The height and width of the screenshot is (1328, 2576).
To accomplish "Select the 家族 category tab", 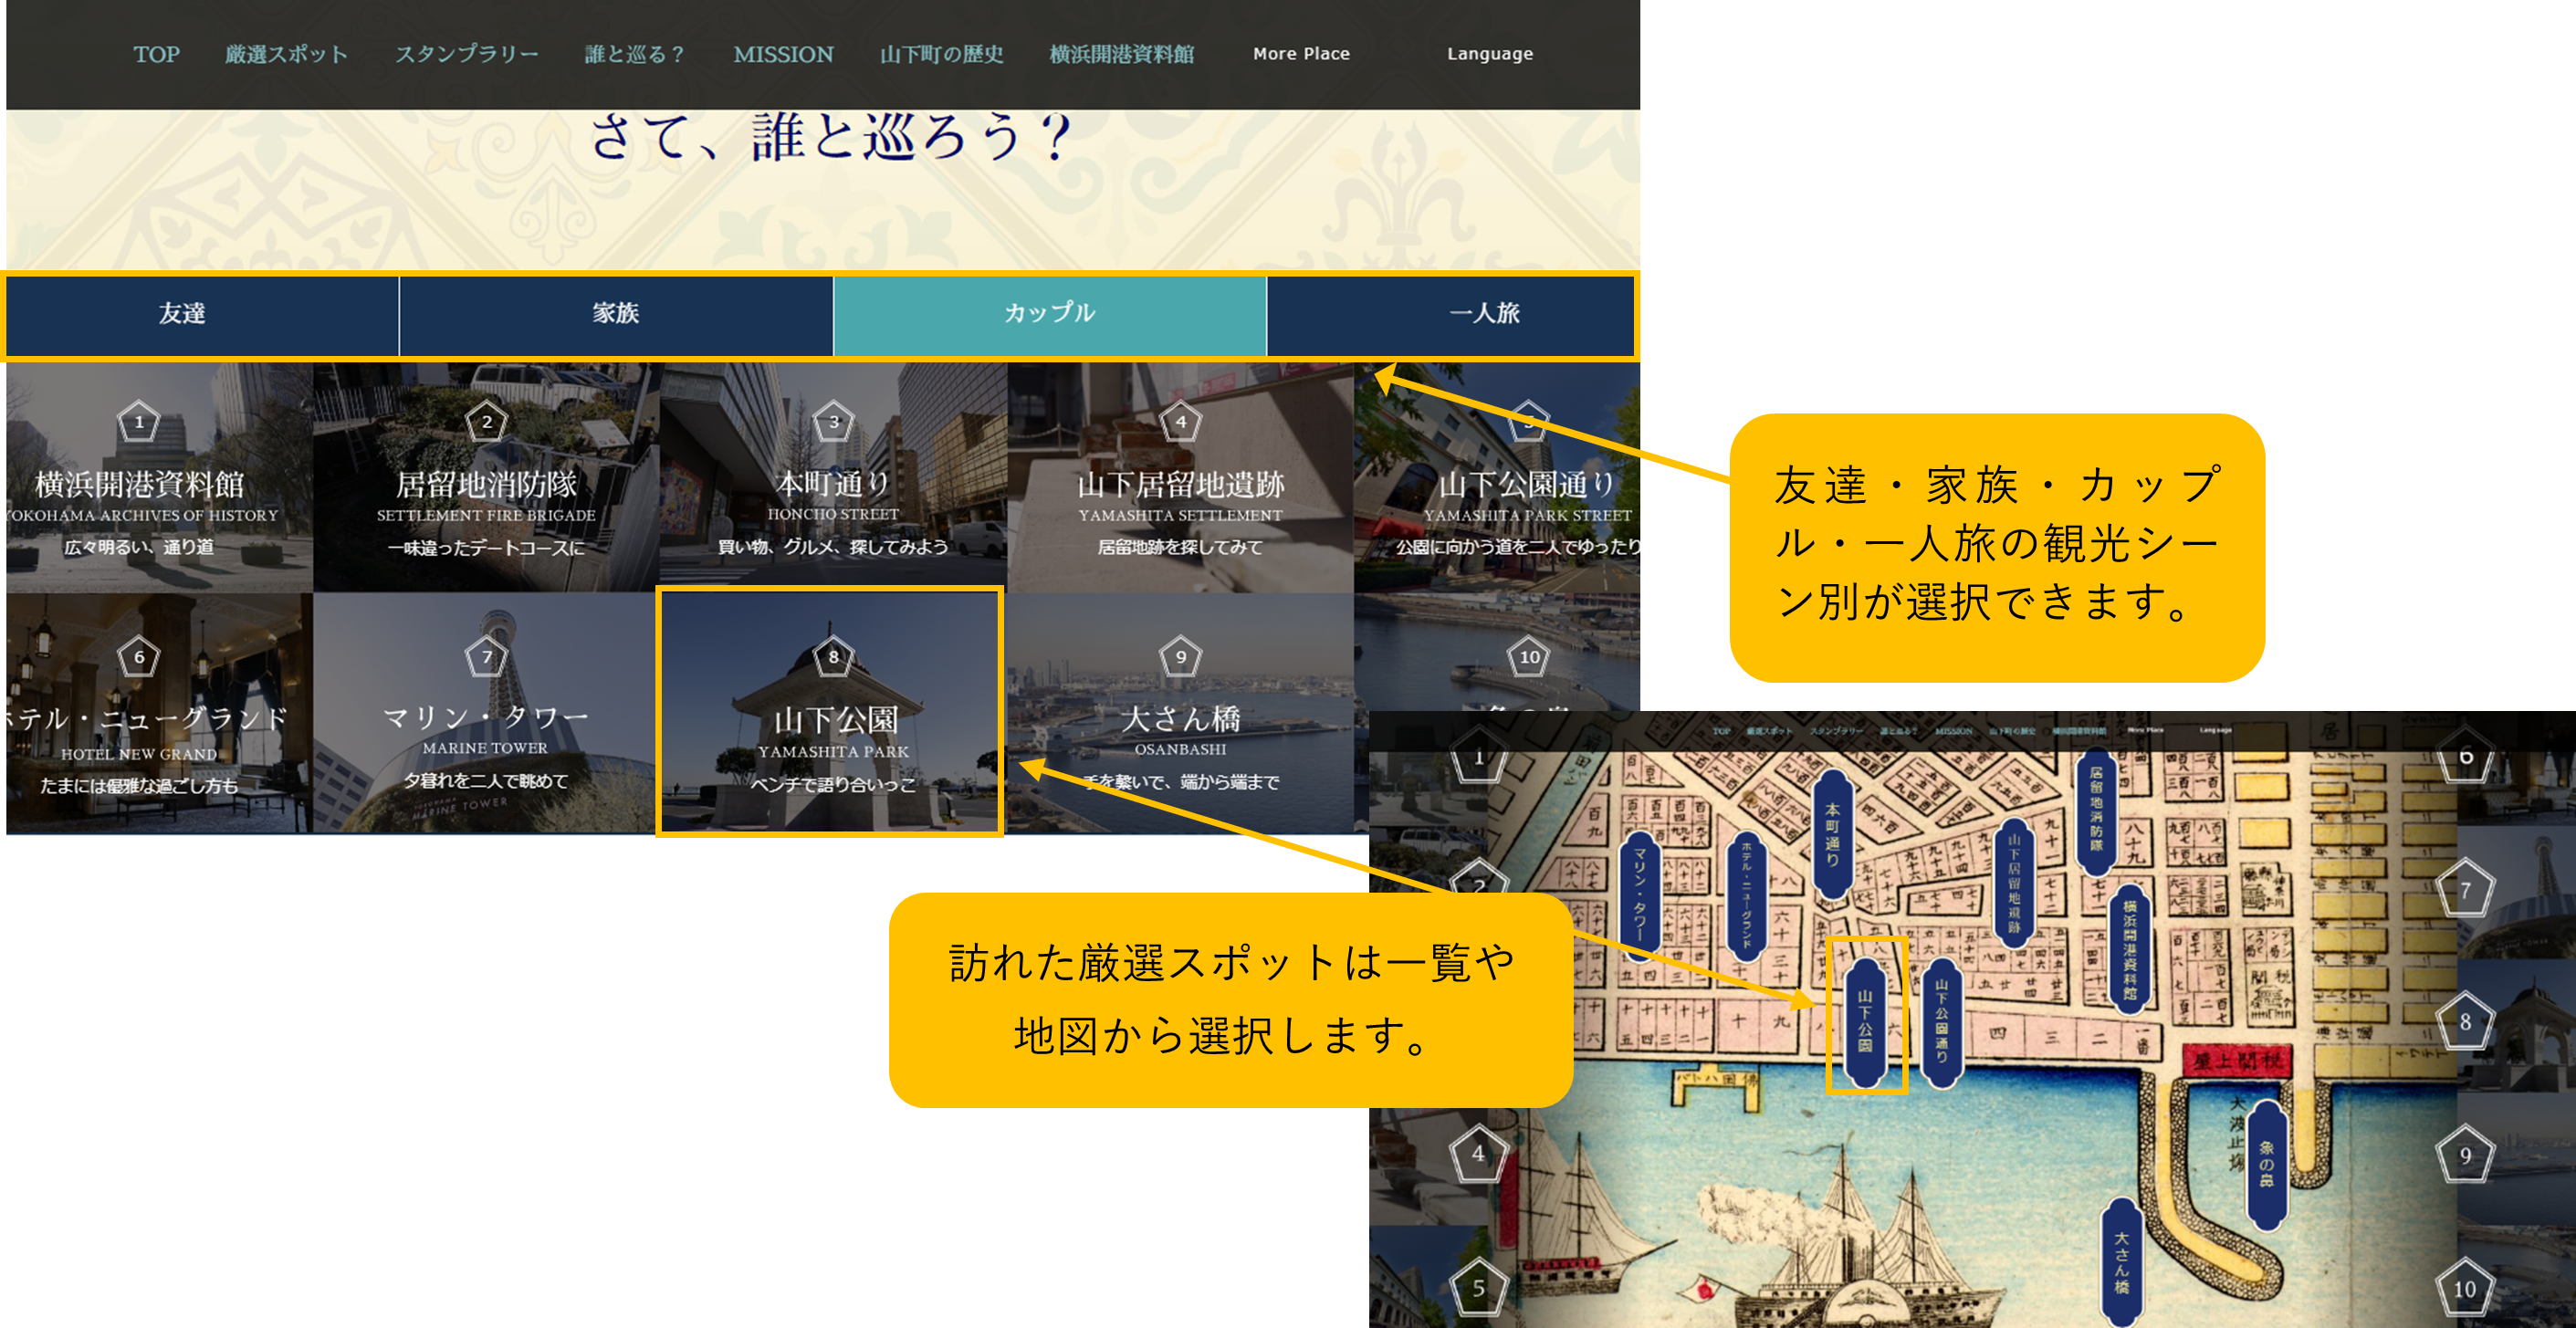I will pyautogui.click(x=615, y=314).
